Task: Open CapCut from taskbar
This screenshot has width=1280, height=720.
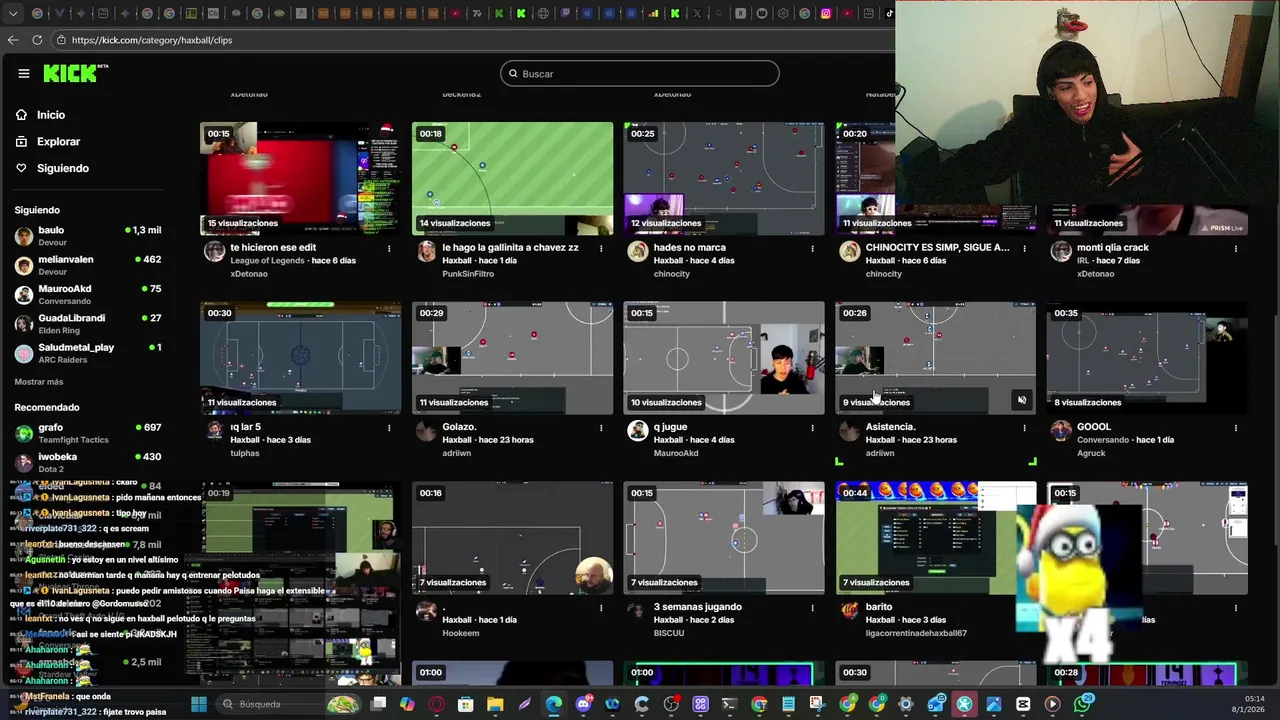Action: point(1023,704)
